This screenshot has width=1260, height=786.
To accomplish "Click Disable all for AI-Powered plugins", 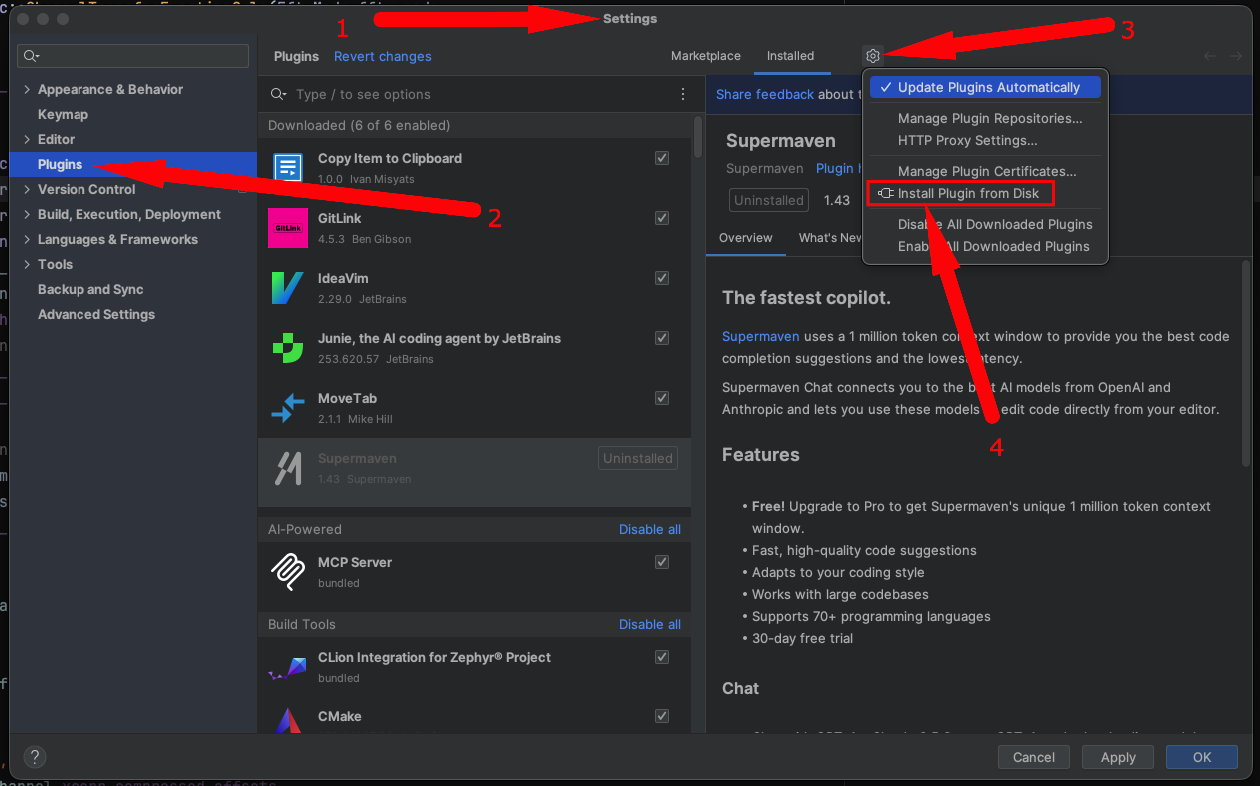I will pyautogui.click(x=649, y=529).
